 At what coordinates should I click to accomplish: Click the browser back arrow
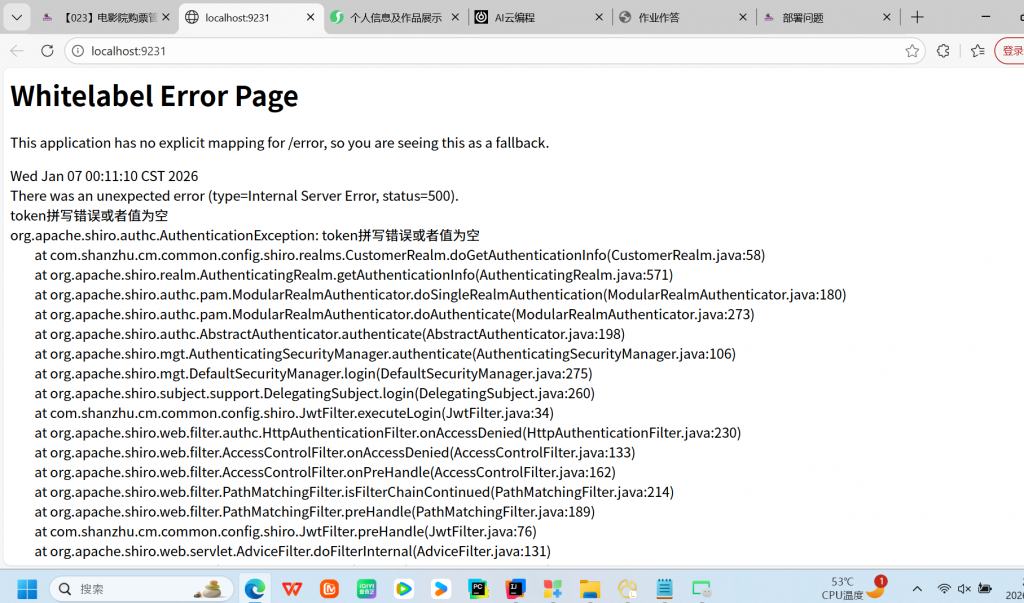coord(17,51)
